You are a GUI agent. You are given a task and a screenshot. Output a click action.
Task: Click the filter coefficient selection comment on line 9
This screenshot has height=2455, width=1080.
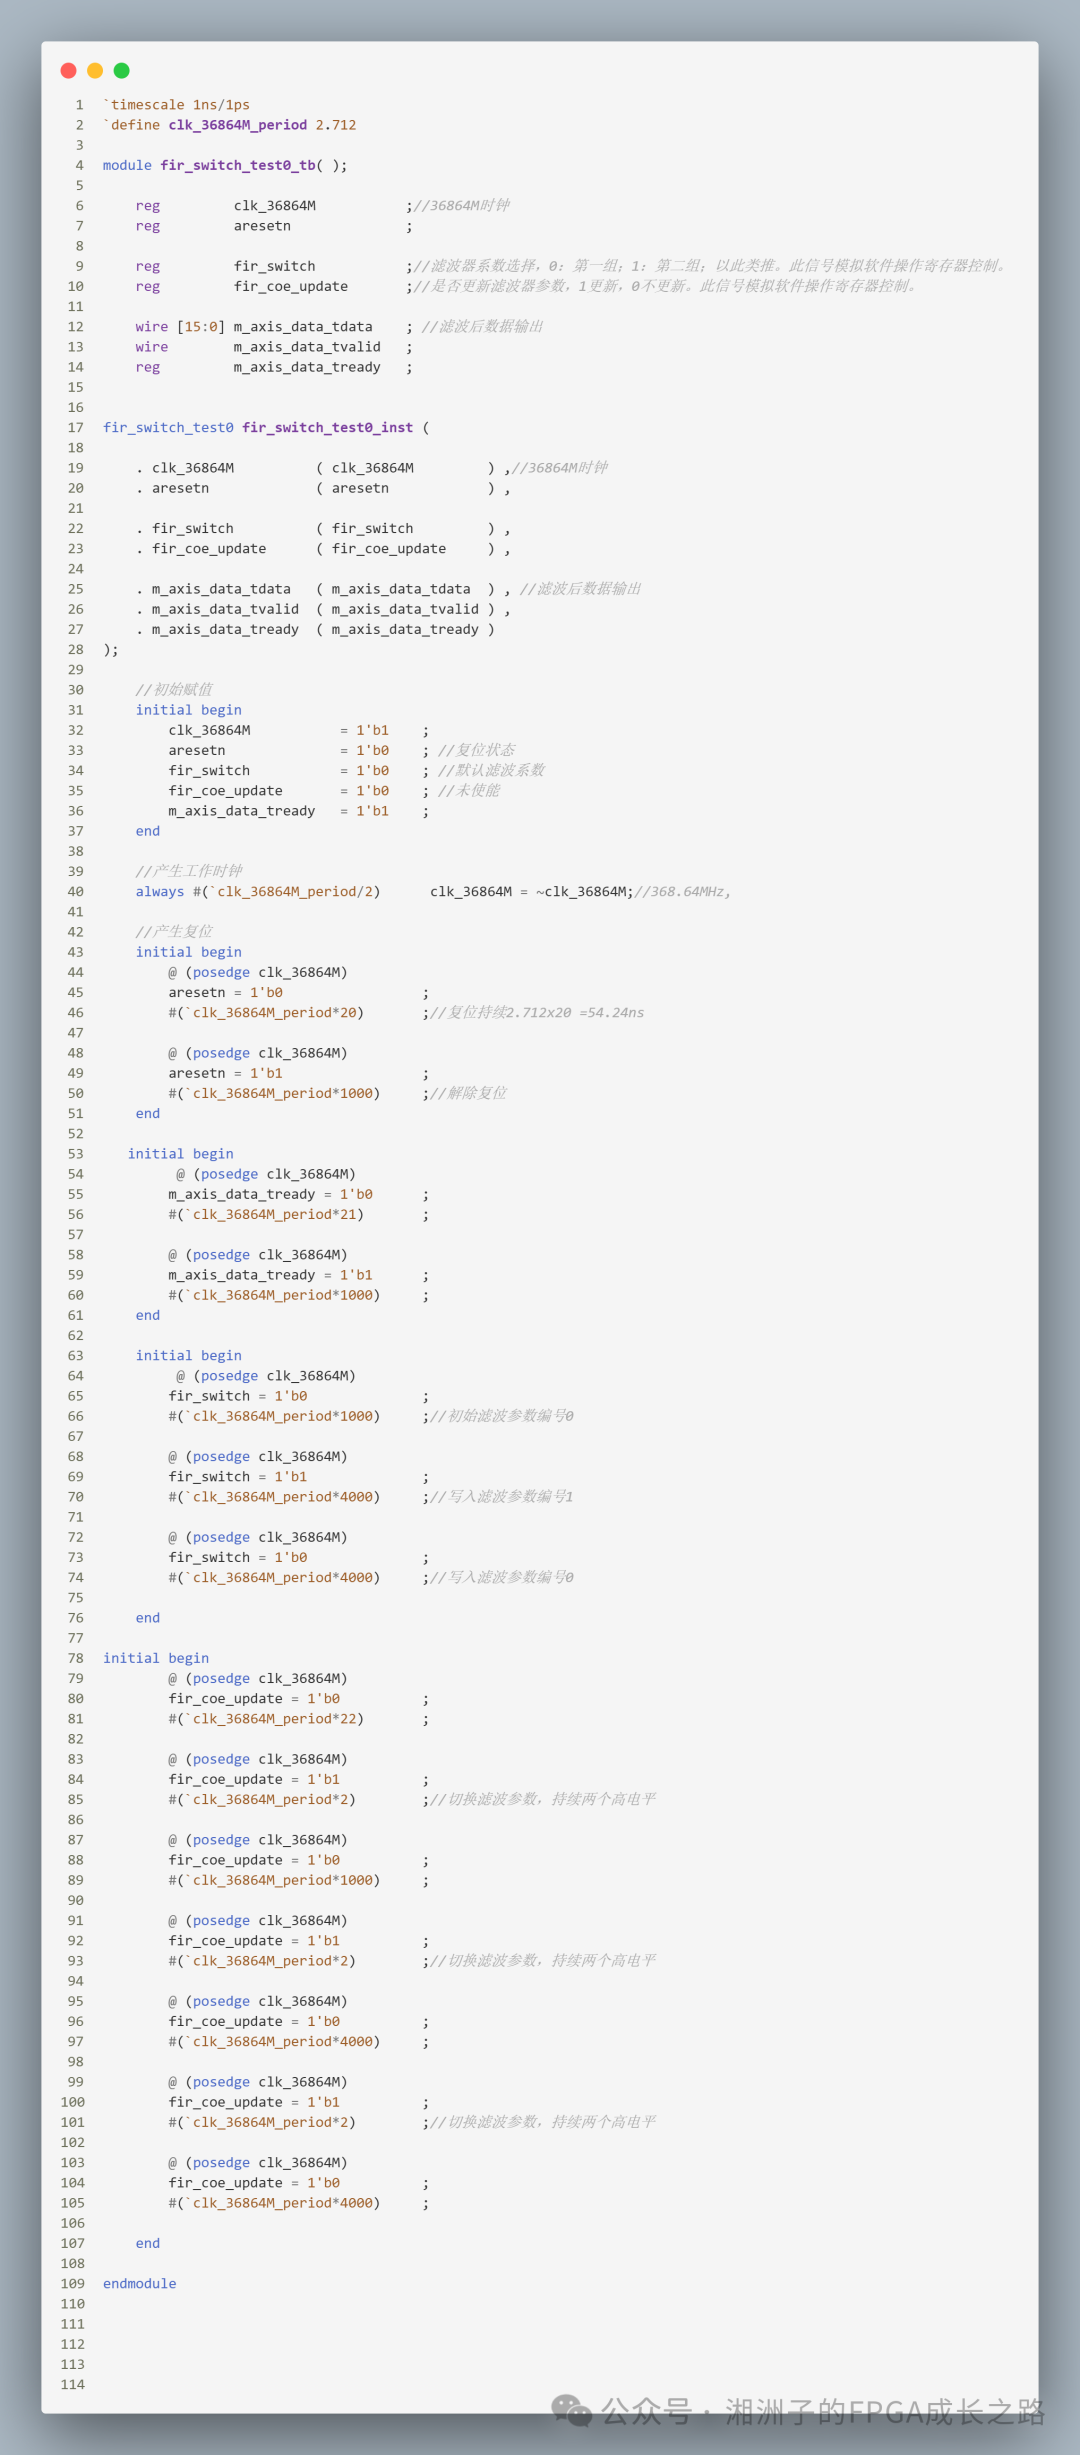(x=711, y=266)
